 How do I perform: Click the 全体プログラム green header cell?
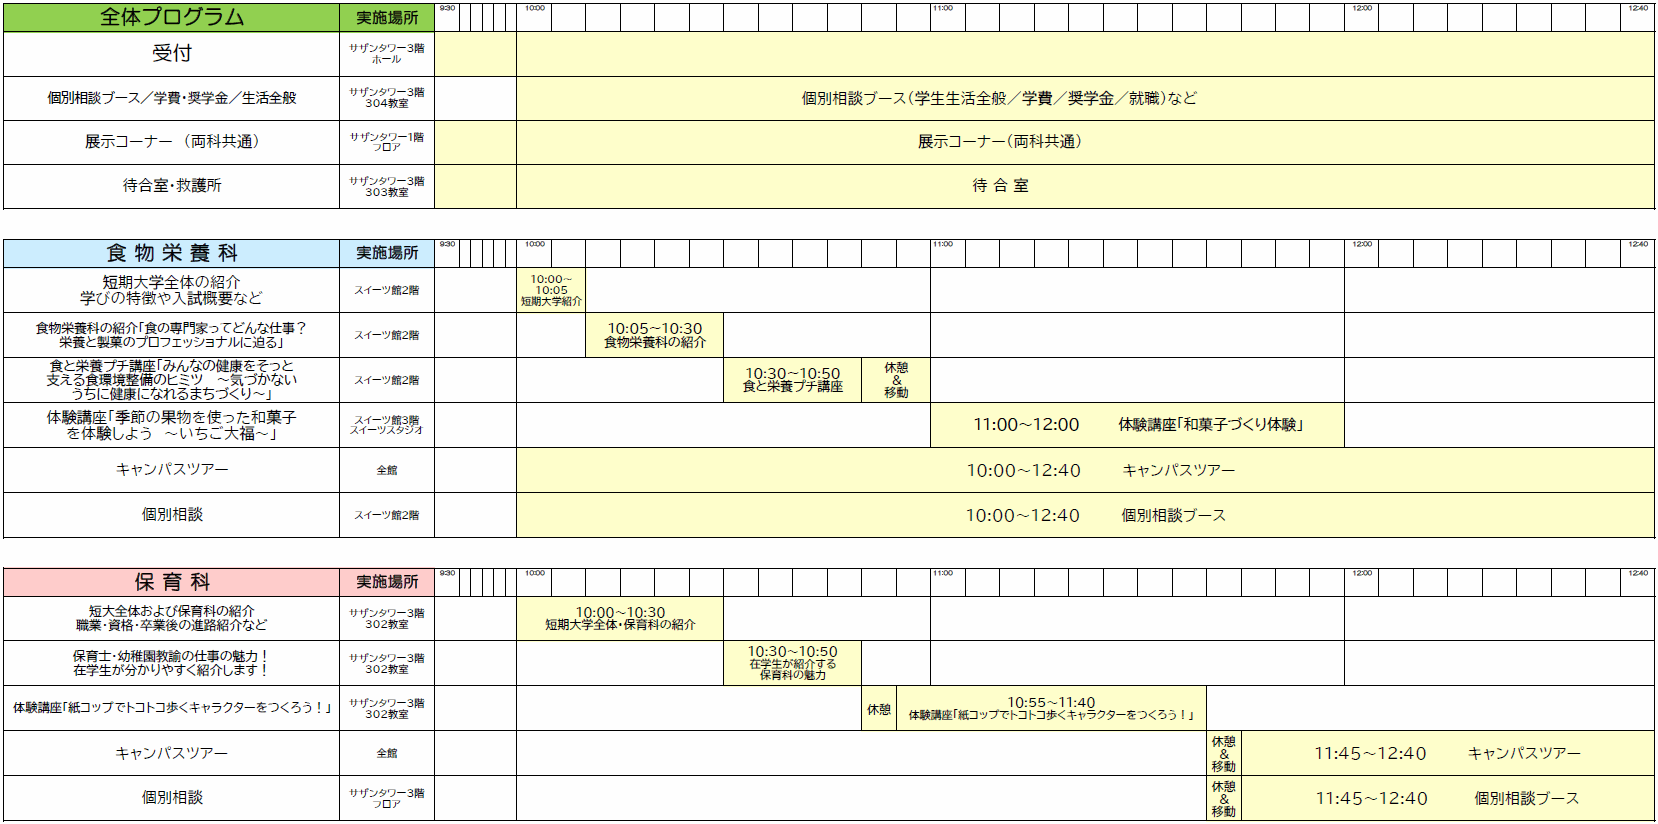click(171, 17)
